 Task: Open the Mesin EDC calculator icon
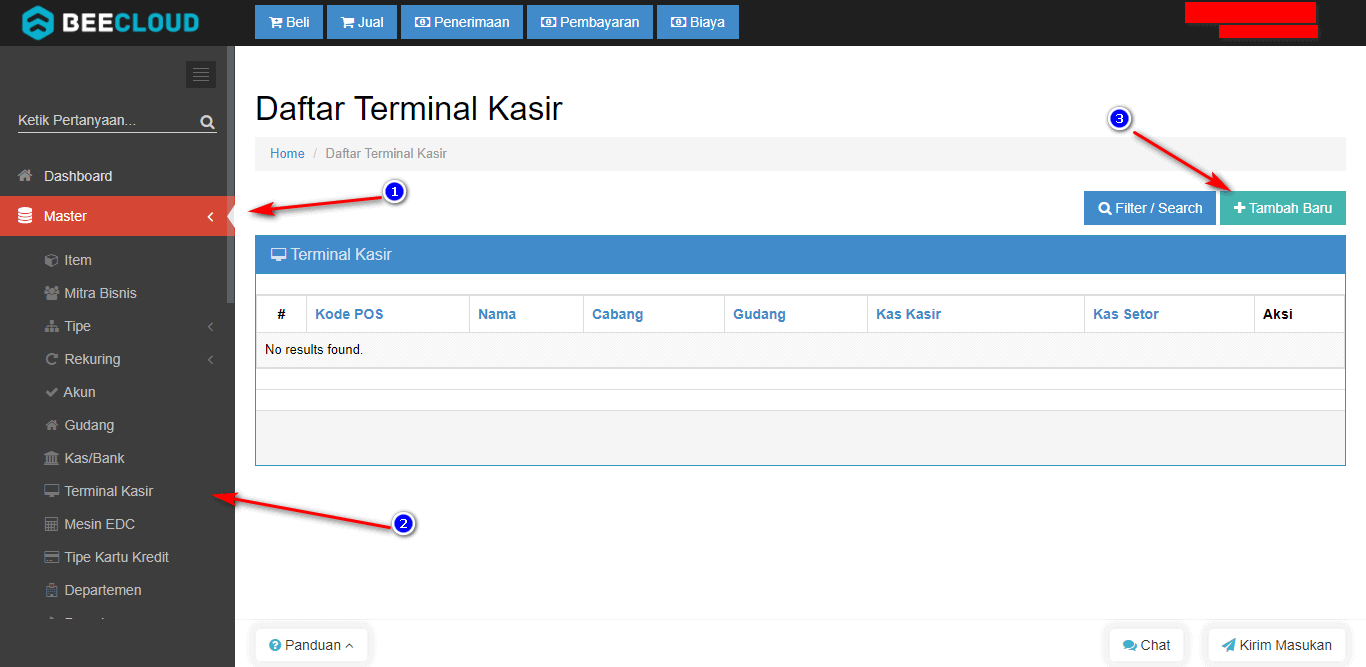pos(52,524)
